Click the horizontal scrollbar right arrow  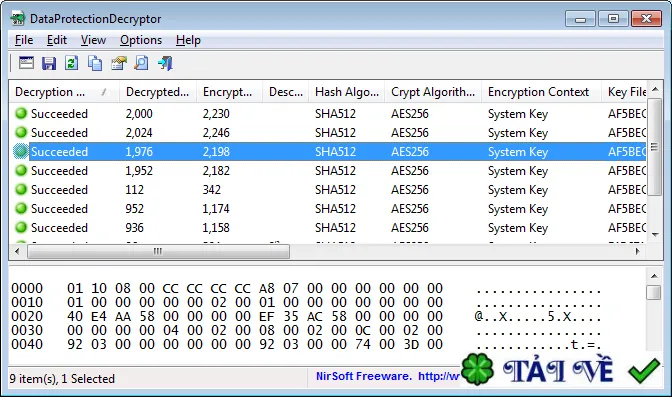coord(638,251)
